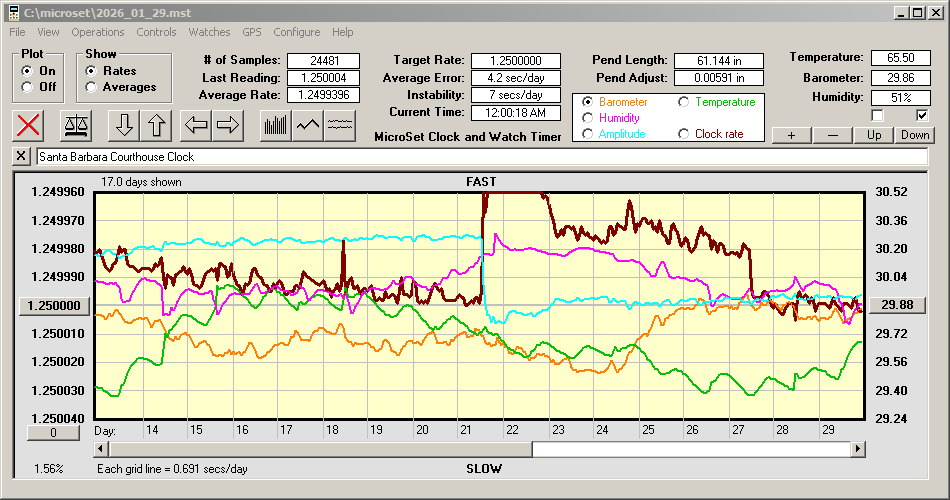Select the zigzag line graph icon
The image size is (950, 500).
308,125
